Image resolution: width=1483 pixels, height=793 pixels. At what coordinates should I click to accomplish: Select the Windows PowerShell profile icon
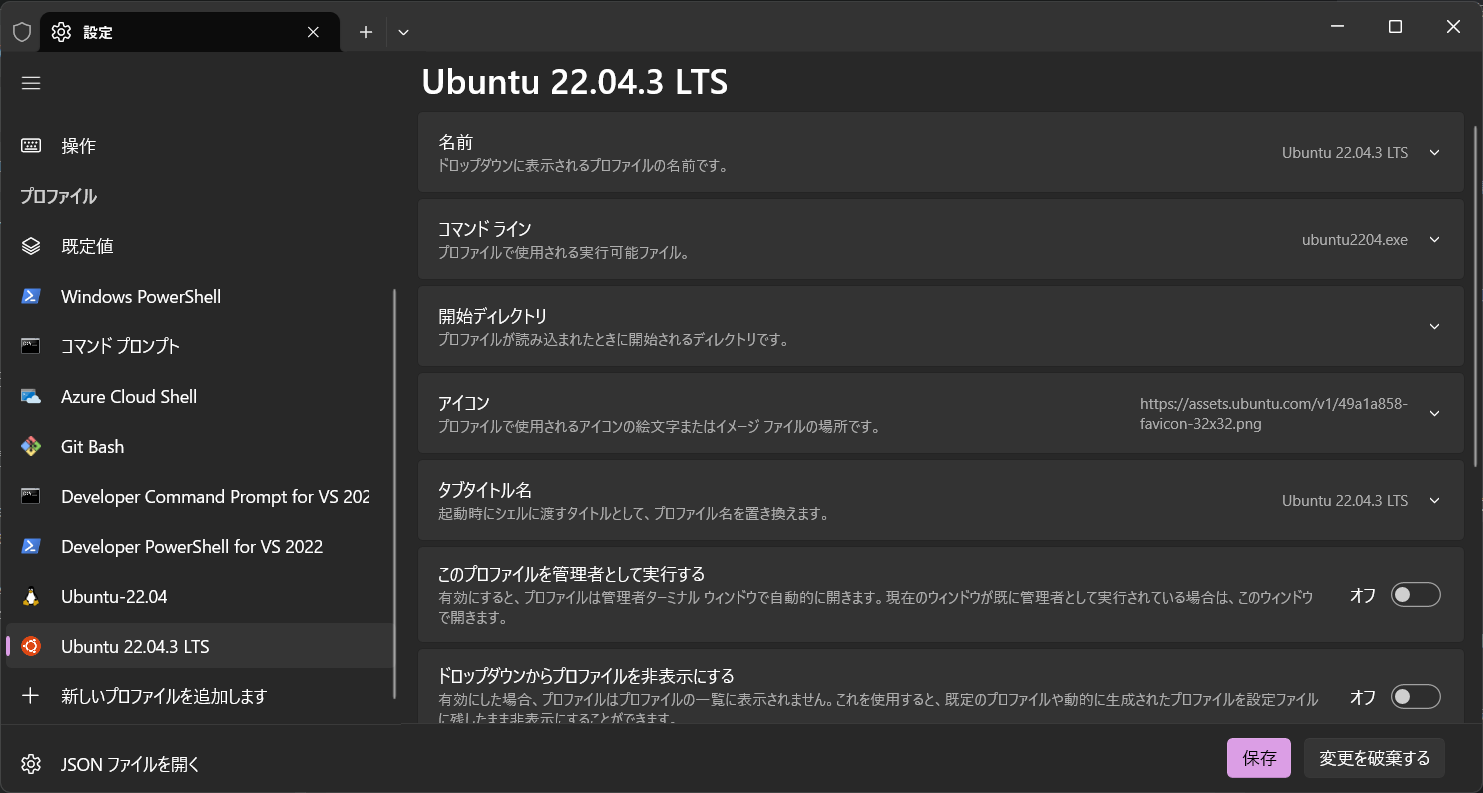tap(31, 296)
